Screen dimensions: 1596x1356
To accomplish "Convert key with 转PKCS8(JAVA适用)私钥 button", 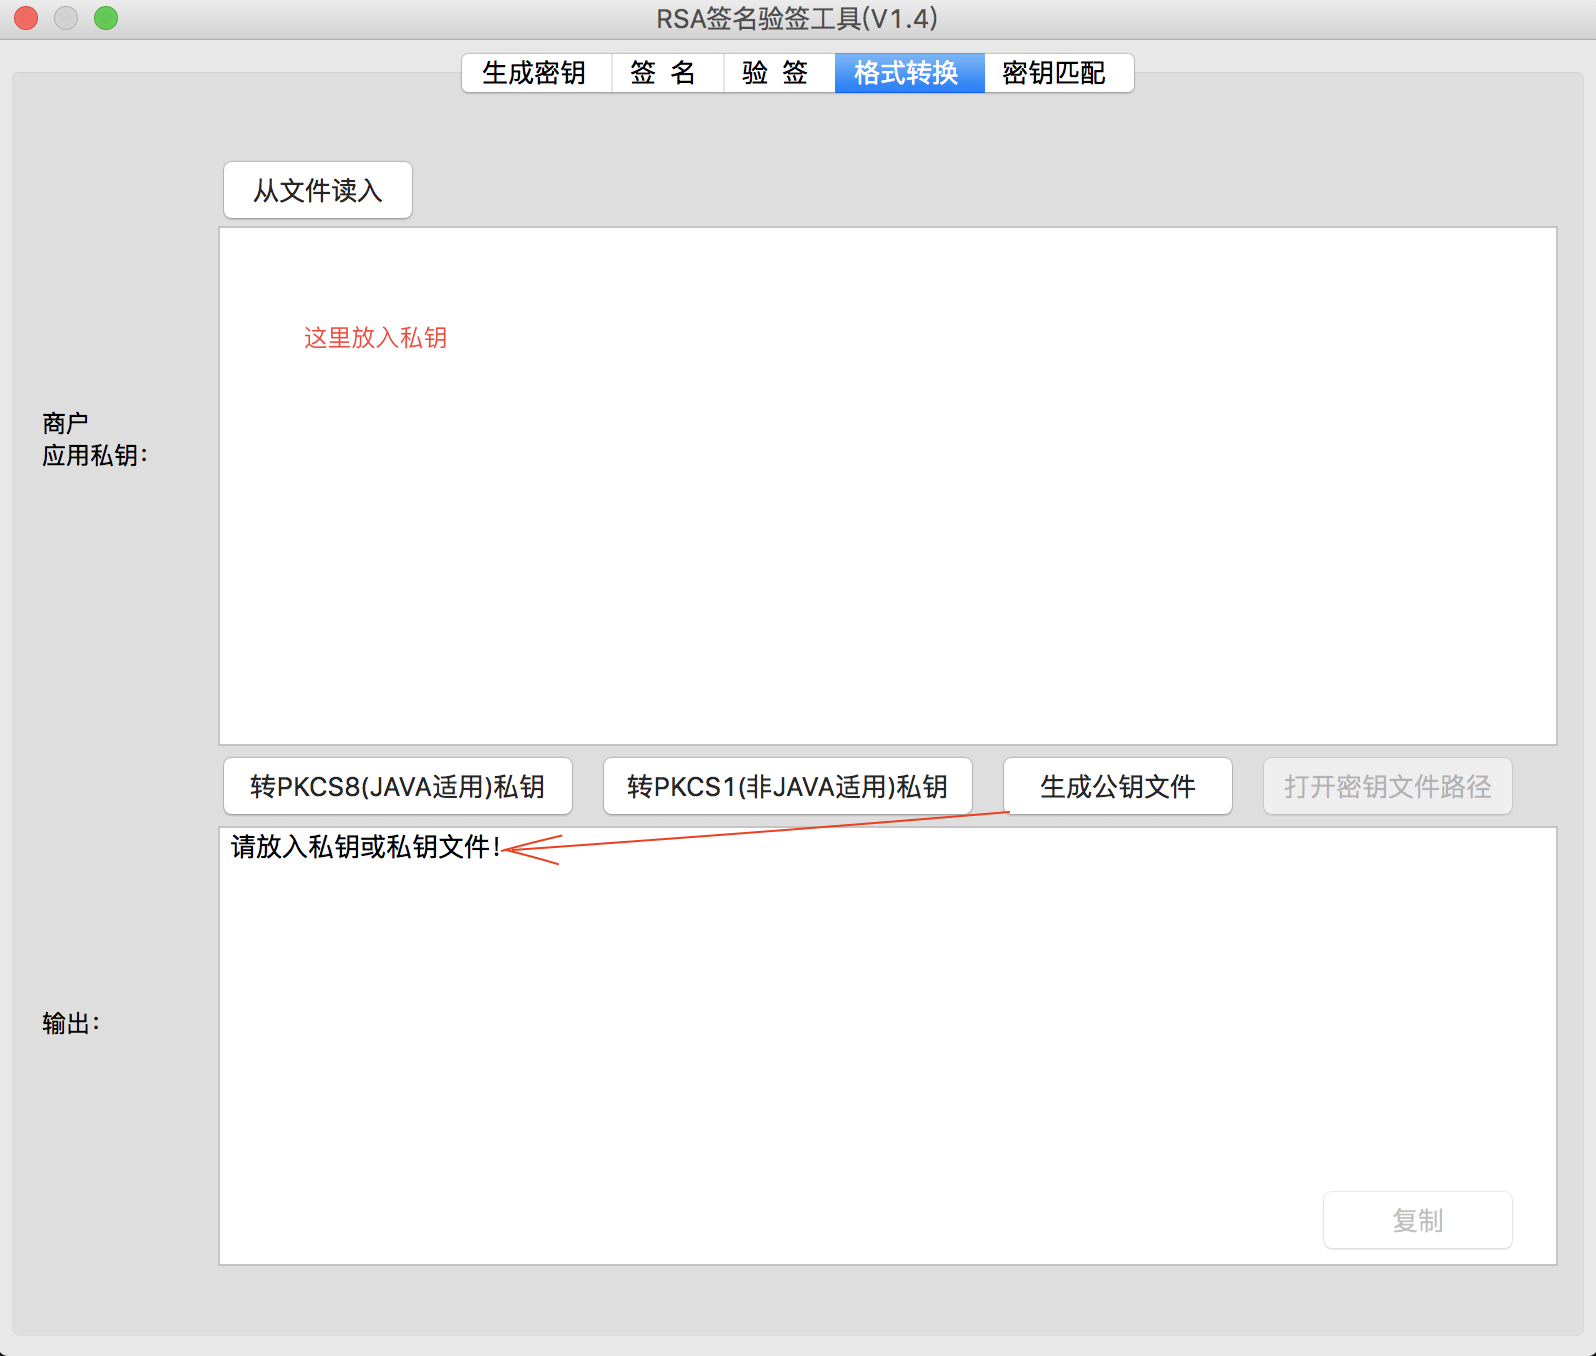I will [398, 786].
